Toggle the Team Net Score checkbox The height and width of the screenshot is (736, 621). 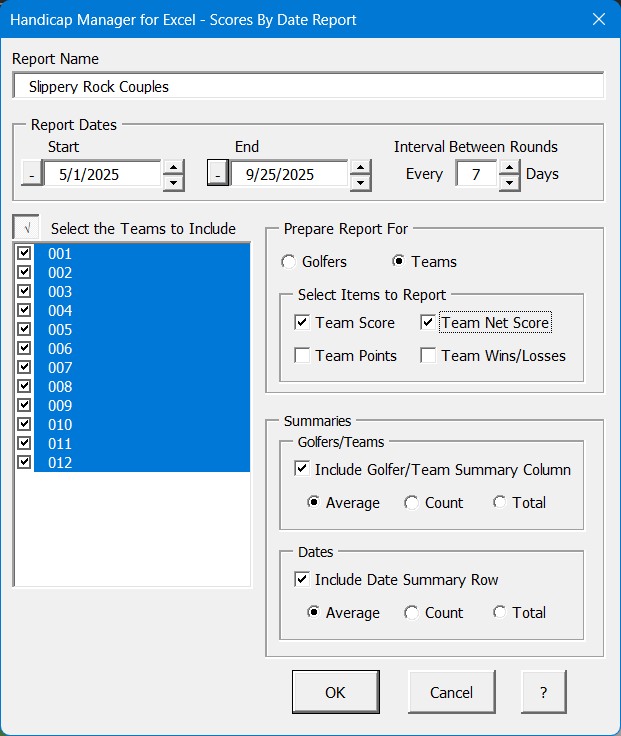pyautogui.click(x=428, y=322)
